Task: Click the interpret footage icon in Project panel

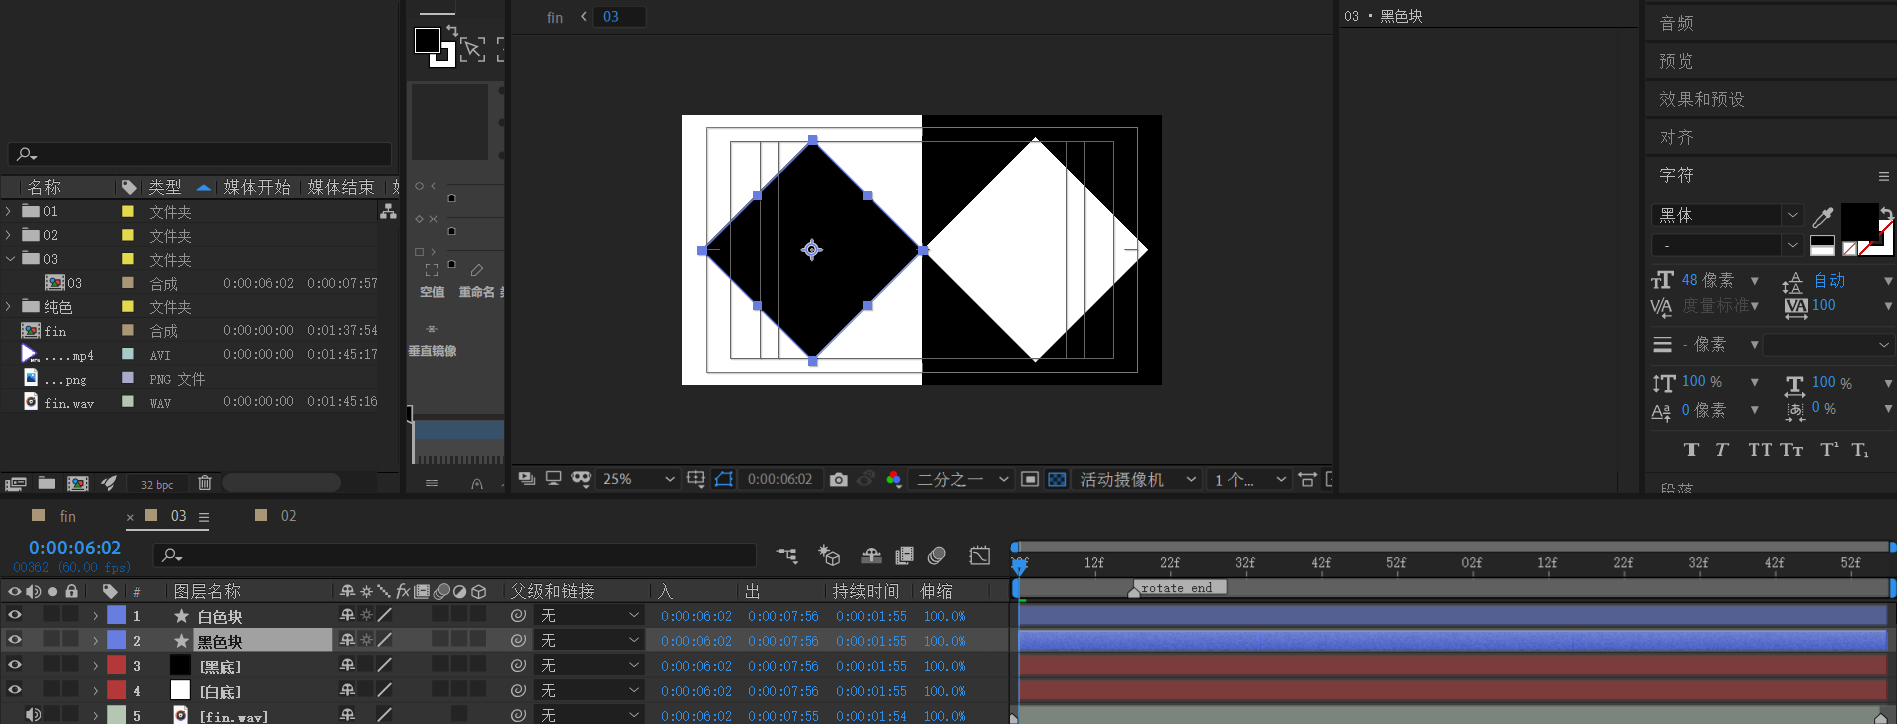Action: tap(15, 484)
